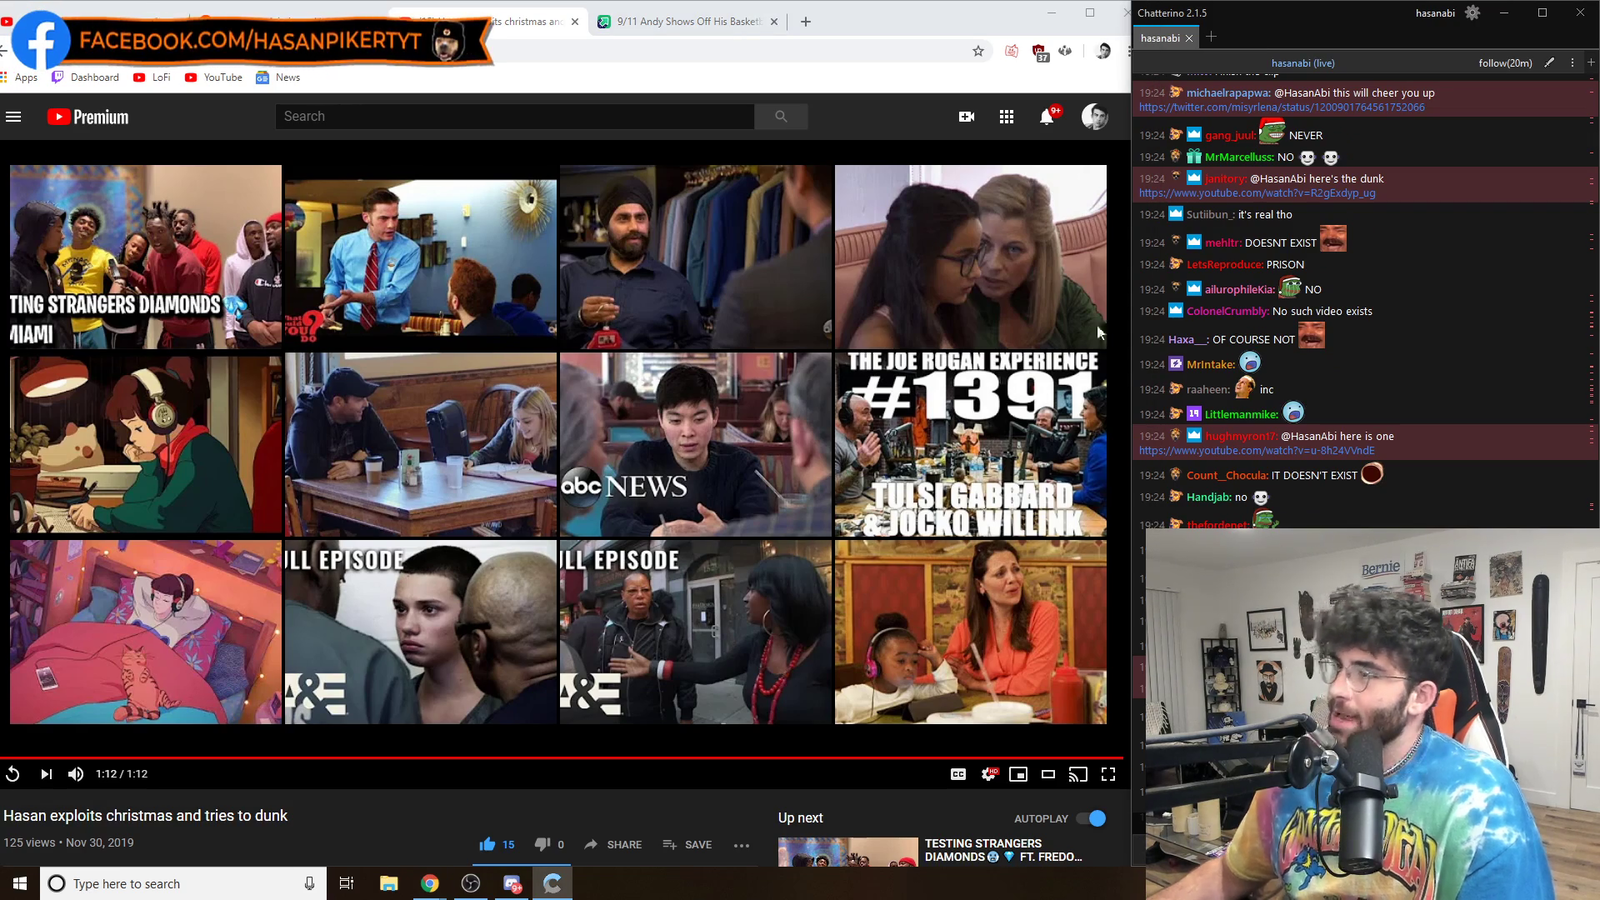Open the YouTube account avatar menu
The image size is (1600, 900).
(x=1095, y=117)
